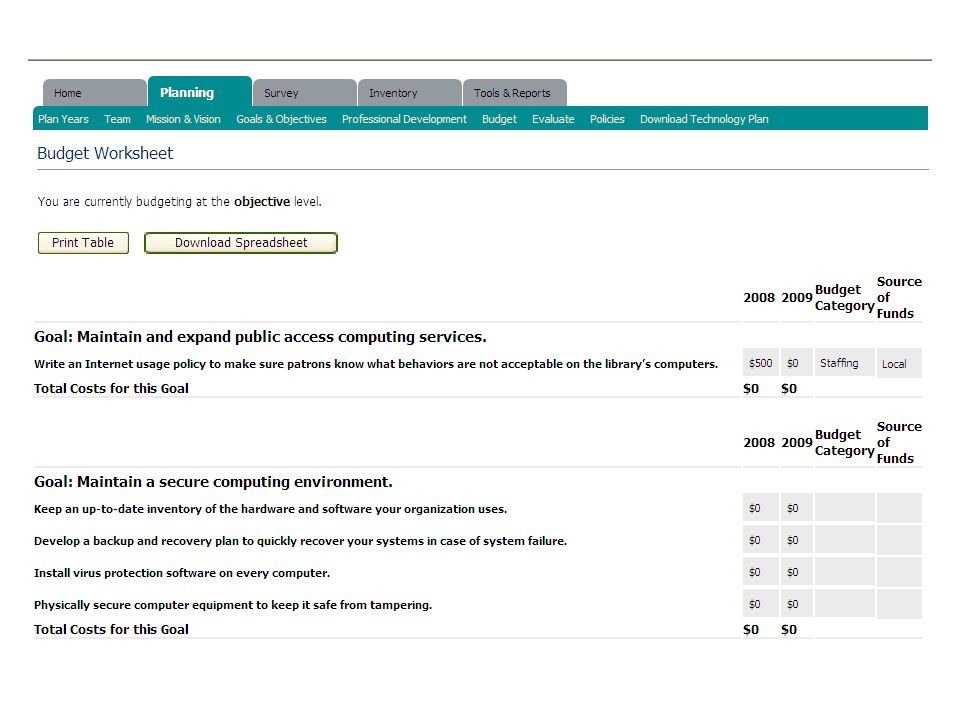The height and width of the screenshot is (720, 960).
Task: Open Professional Development section
Action: click(x=404, y=119)
